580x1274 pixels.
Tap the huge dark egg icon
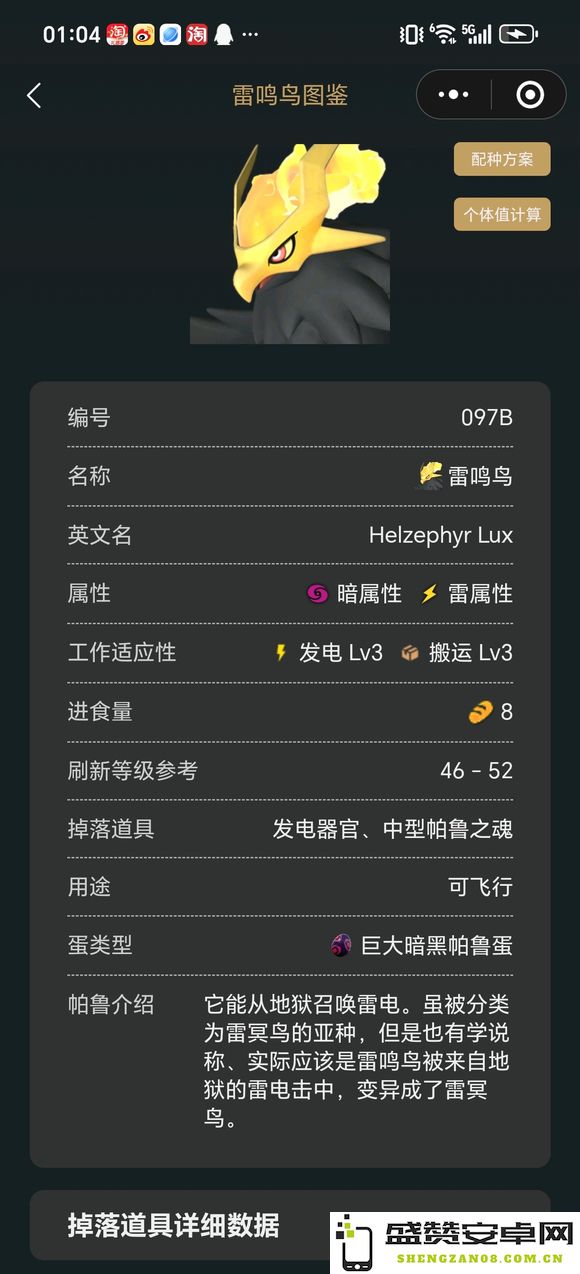click(x=341, y=945)
